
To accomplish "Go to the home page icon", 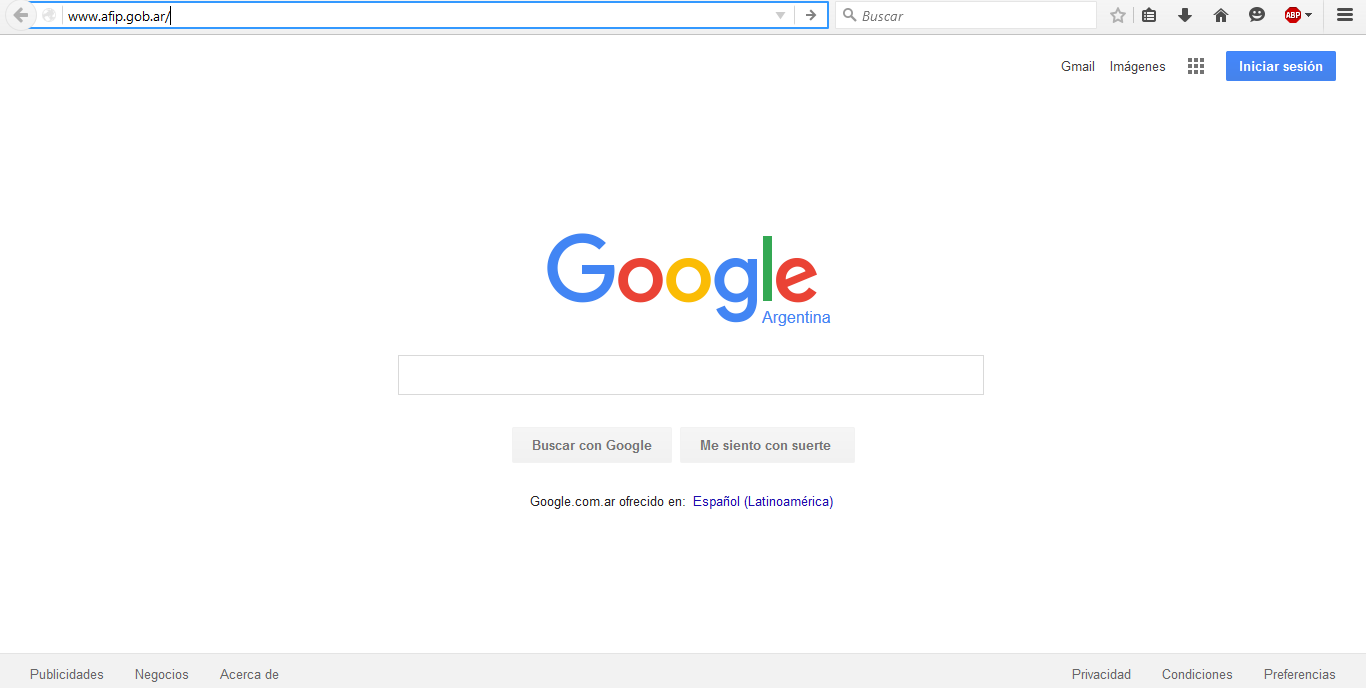I will coord(1221,15).
